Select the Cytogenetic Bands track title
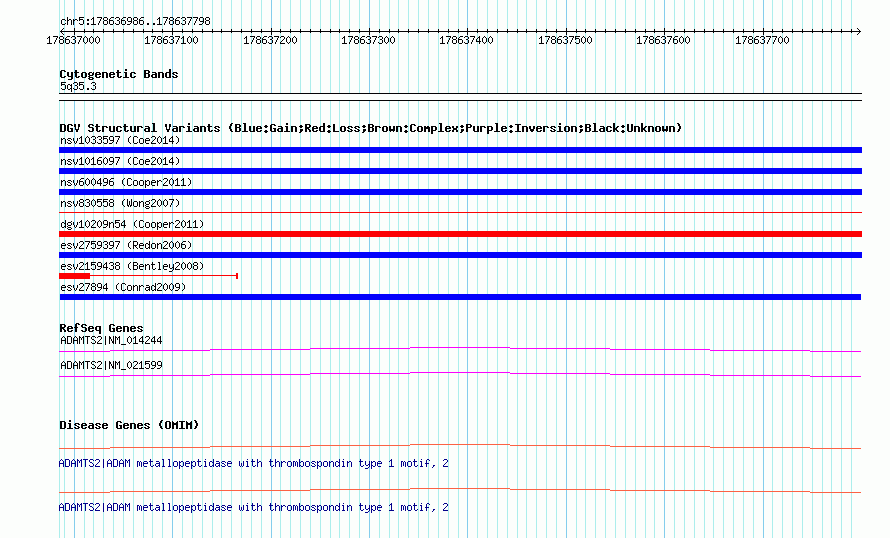890x538 pixels. 119,74
